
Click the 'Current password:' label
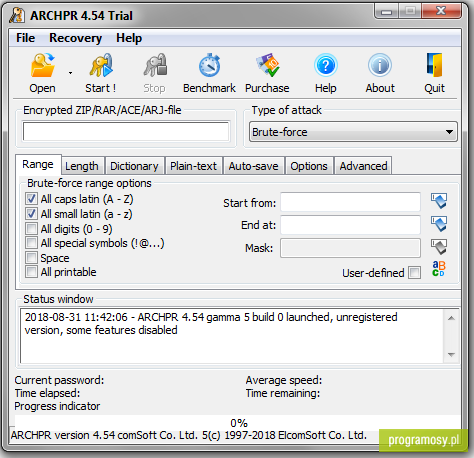click(59, 380)
